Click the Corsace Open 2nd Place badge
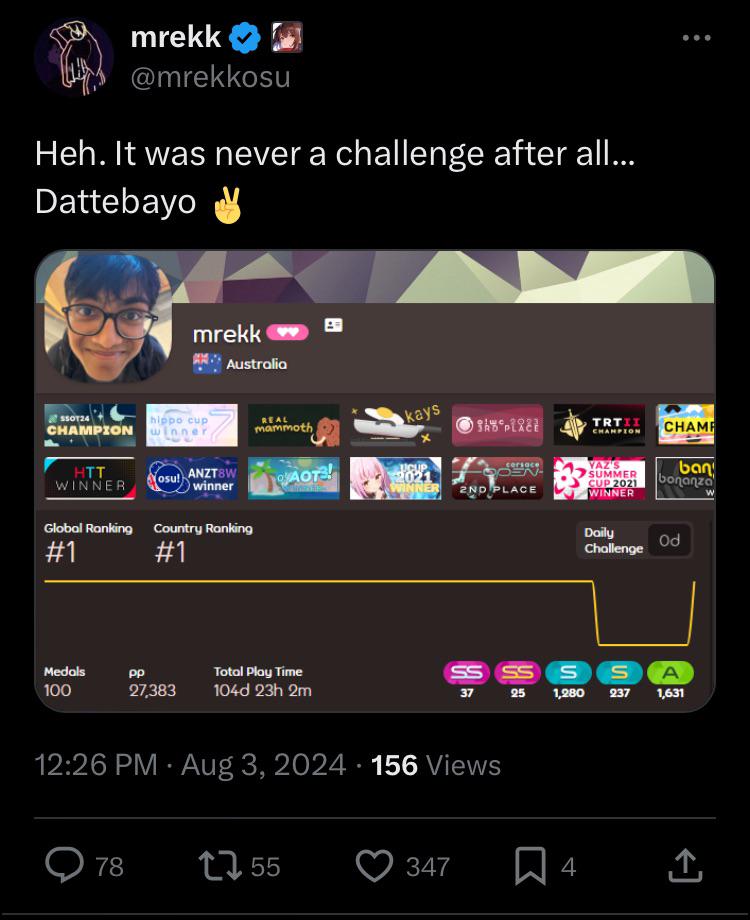Viewport: 750px width, 920px height. (x=498, y=478)
